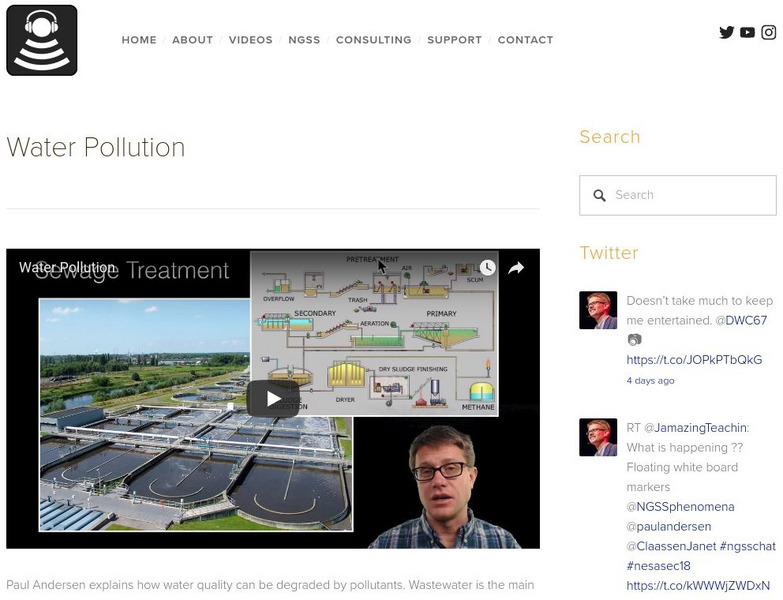Open the t.co/kWWWjZWDxN link
The width and height of the screenshot is (783, 600).
pyautogui.click(x=698, y=586)
